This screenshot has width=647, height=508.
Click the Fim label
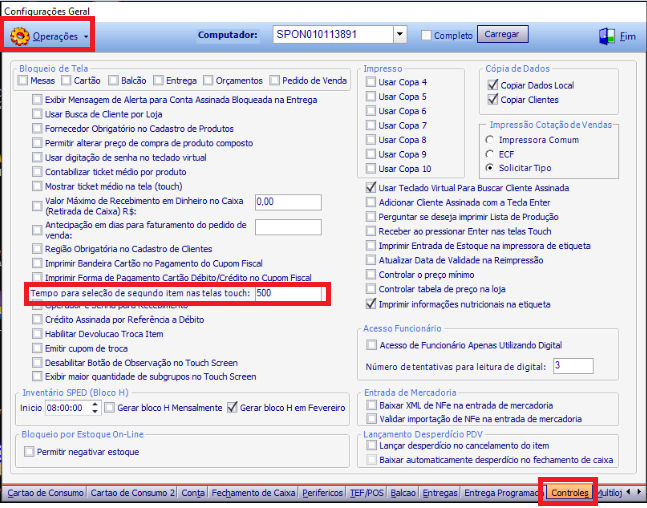[628, 37]
